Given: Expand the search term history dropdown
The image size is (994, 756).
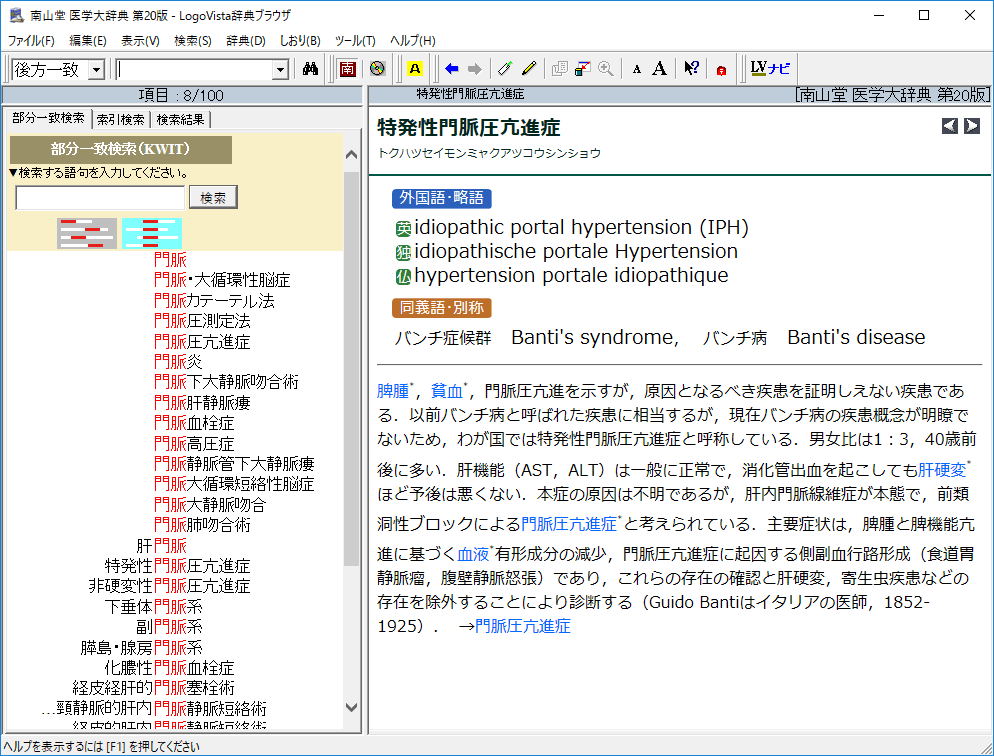Looking at the screenshot, I should (280, 69).
